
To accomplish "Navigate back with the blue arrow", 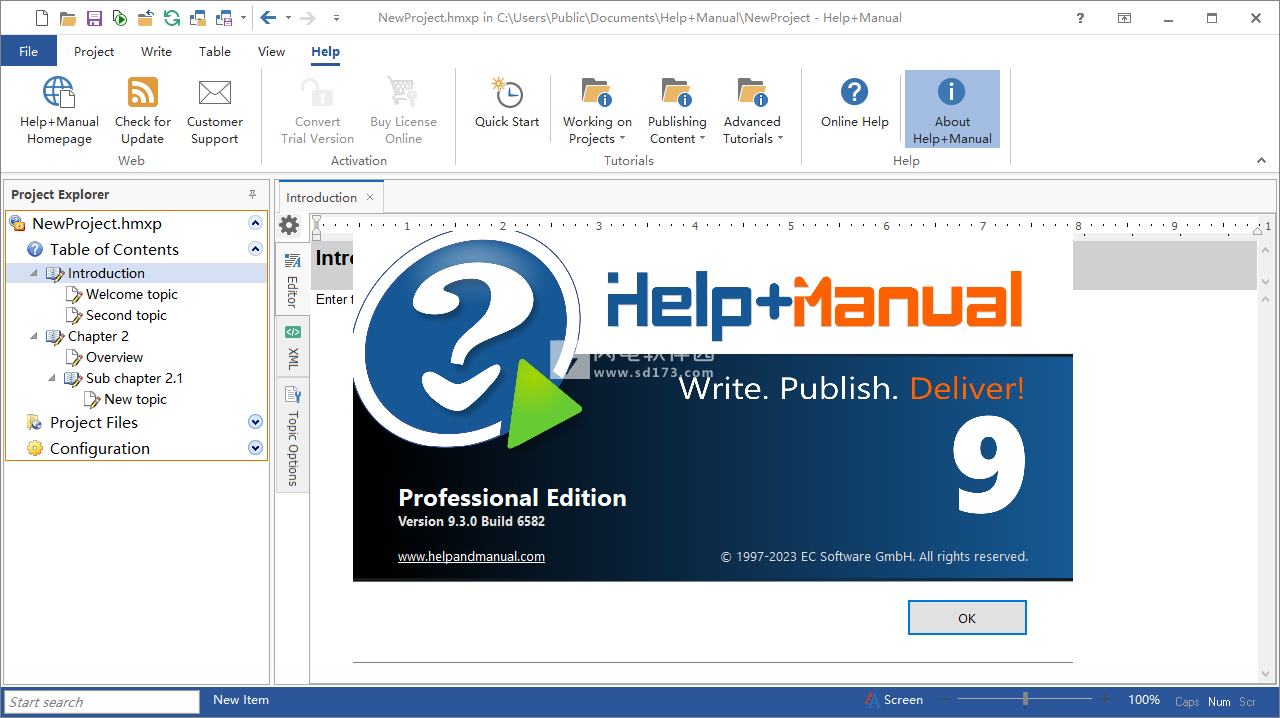I will 267,18.
